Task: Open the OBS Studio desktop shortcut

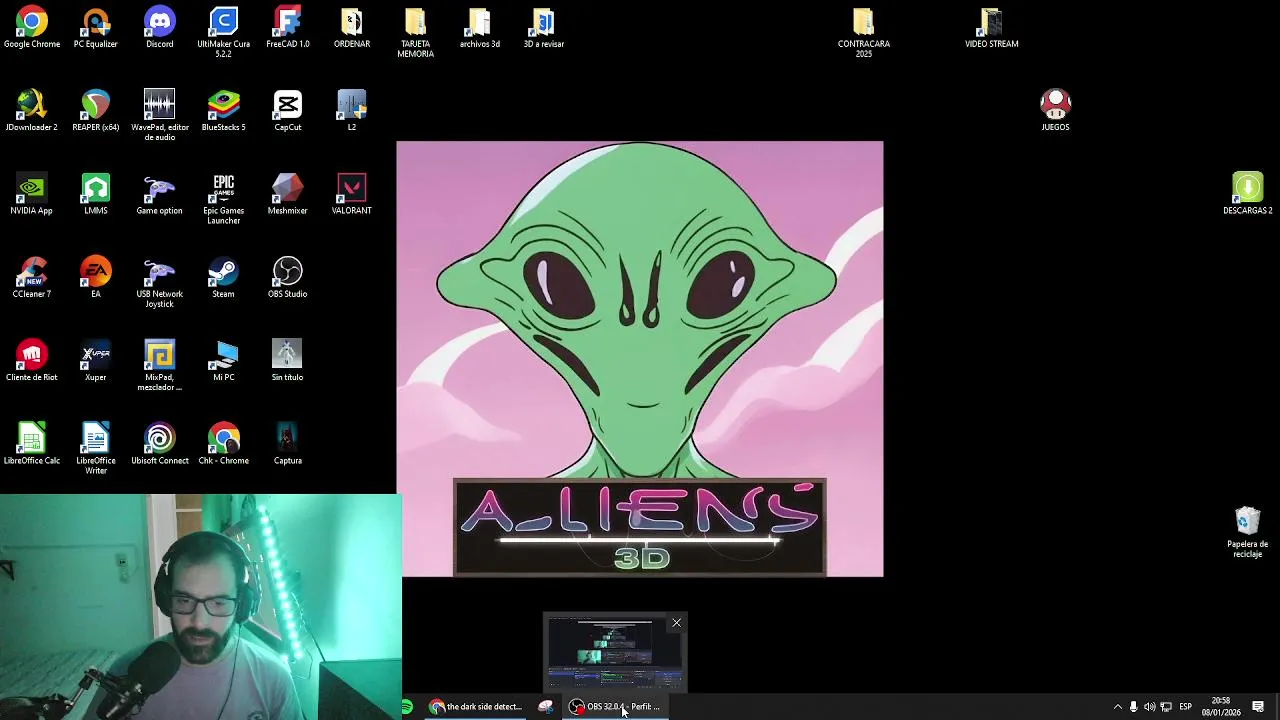Action: coord(287,278)
